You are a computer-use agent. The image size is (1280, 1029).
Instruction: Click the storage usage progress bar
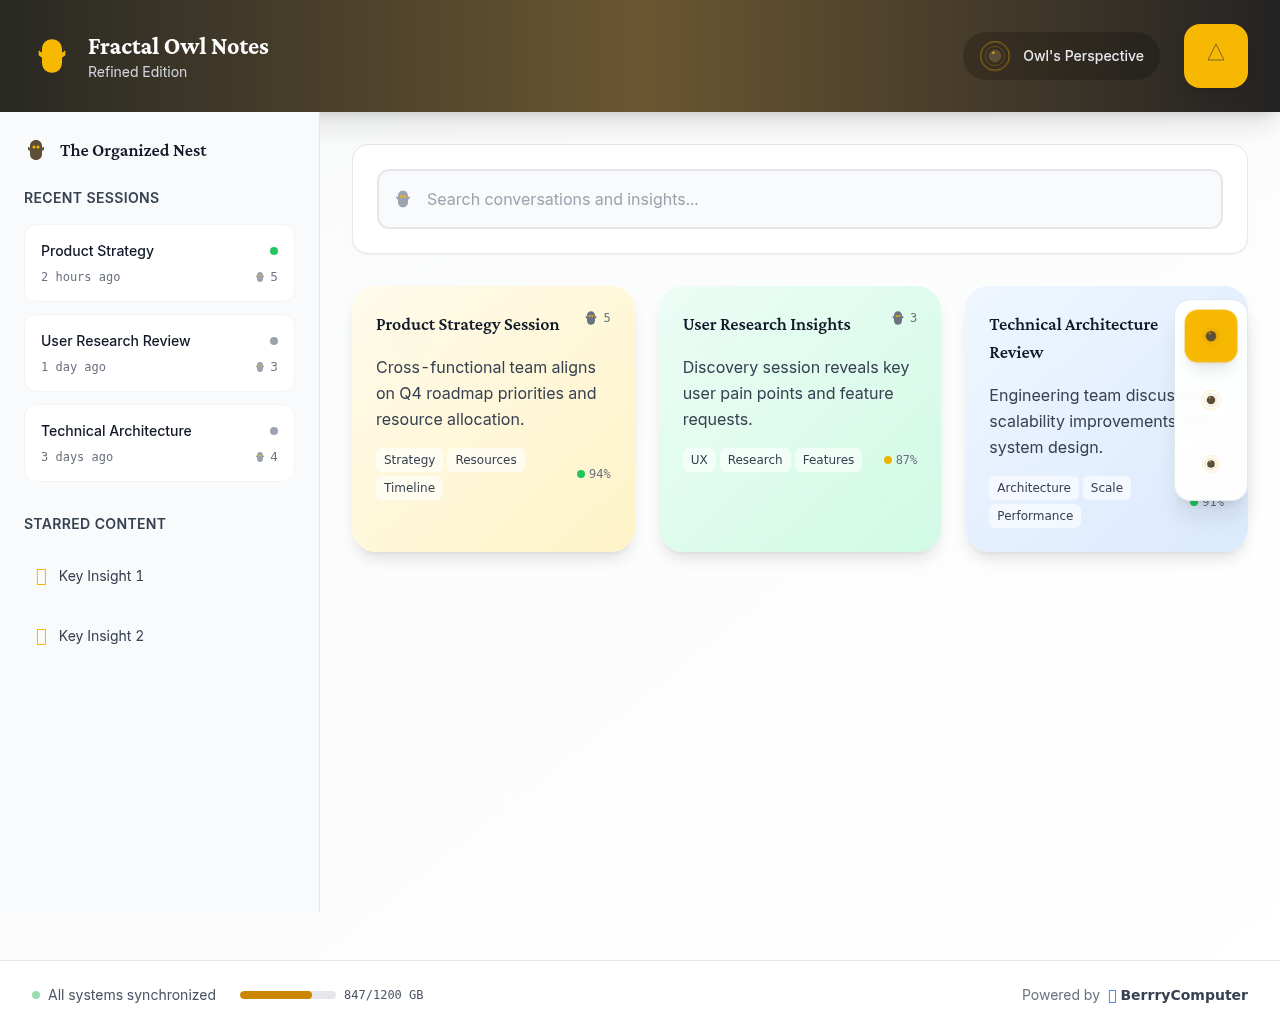288,995
